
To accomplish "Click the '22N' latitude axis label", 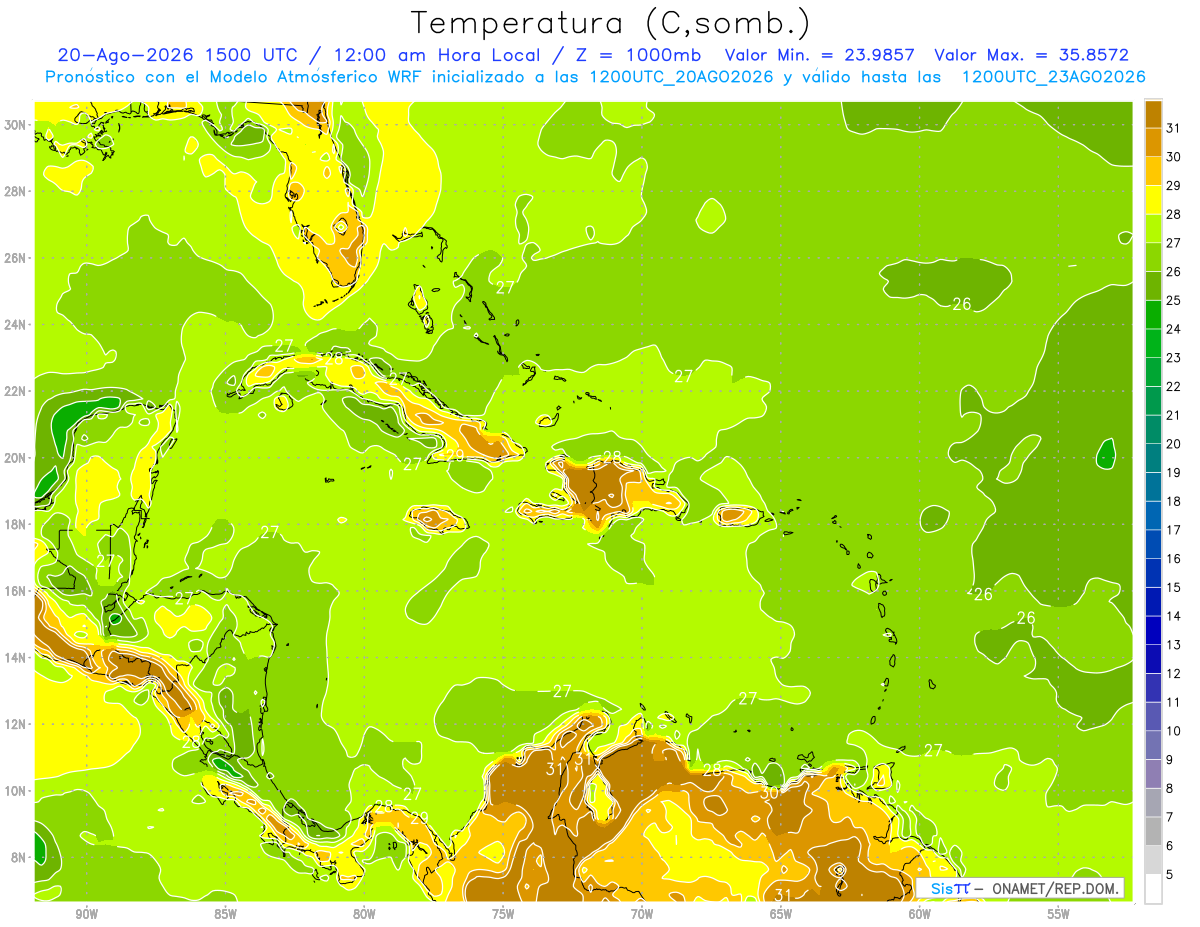I will 15,391.
